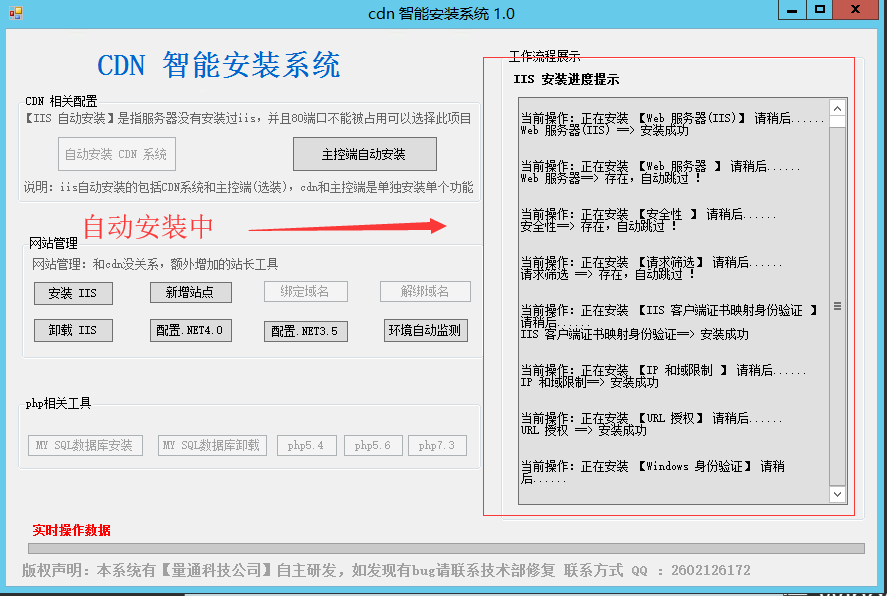Screen dimensions: 887x596
Task: Click the app icon in the title bar
Action: [14, 13]
